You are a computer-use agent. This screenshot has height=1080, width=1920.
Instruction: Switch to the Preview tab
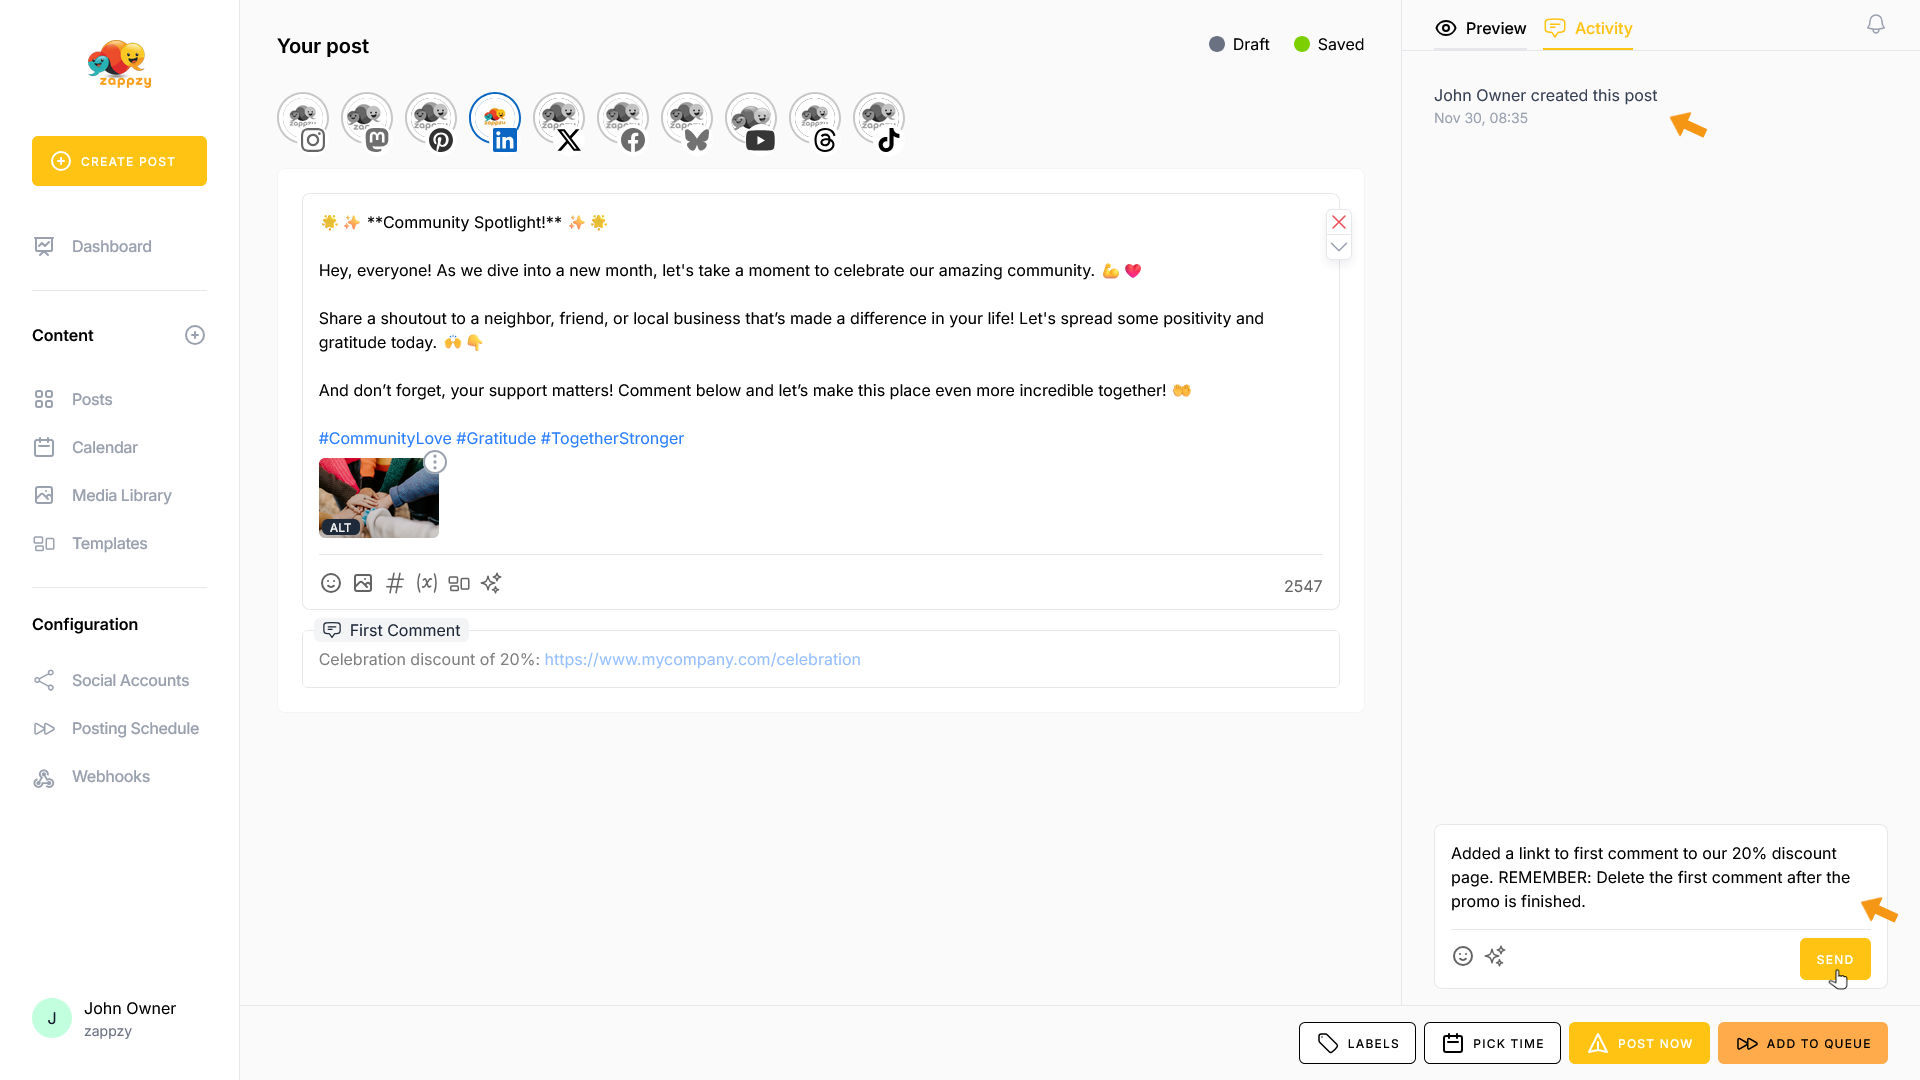[1481, 28]
